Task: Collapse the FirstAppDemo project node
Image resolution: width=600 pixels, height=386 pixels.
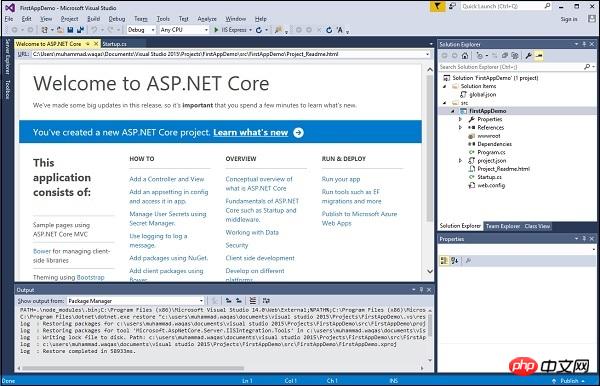Action: 453,111
